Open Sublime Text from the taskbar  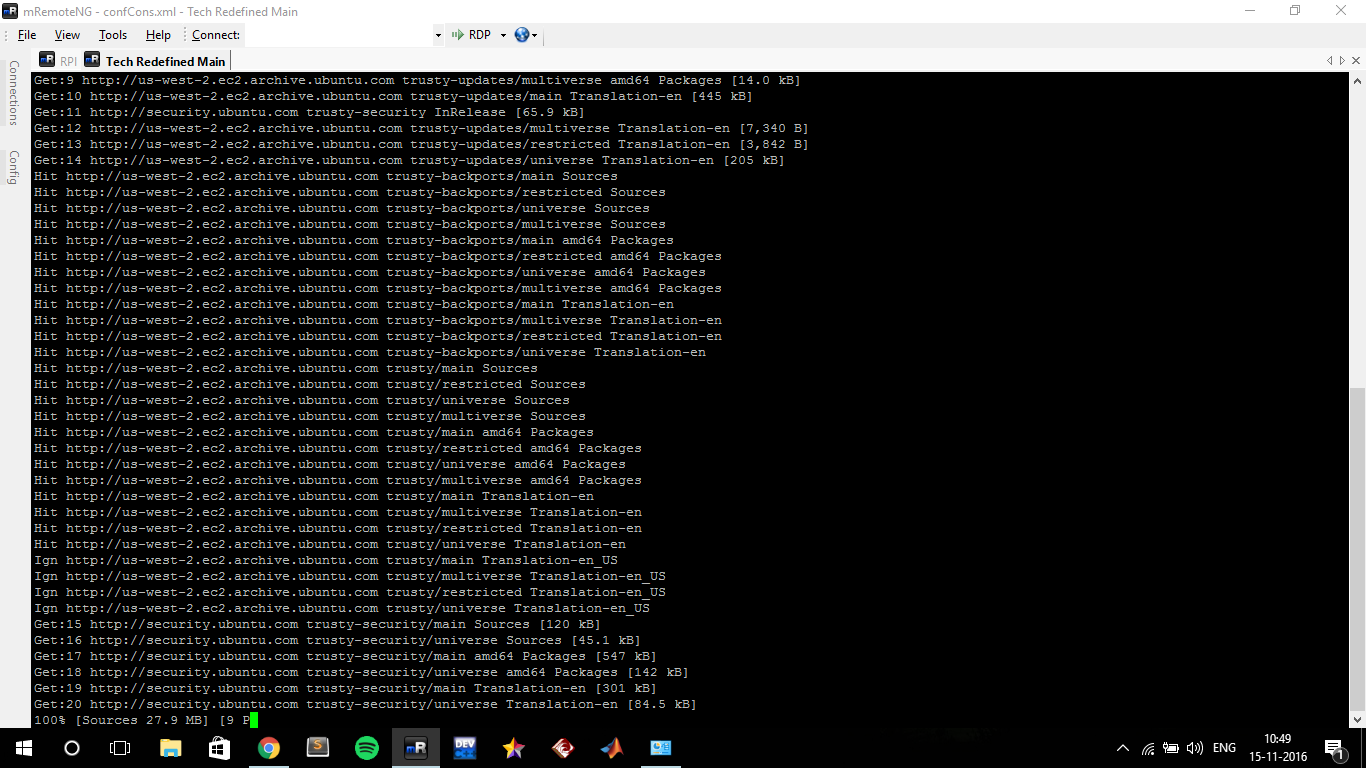coord(318,748)
